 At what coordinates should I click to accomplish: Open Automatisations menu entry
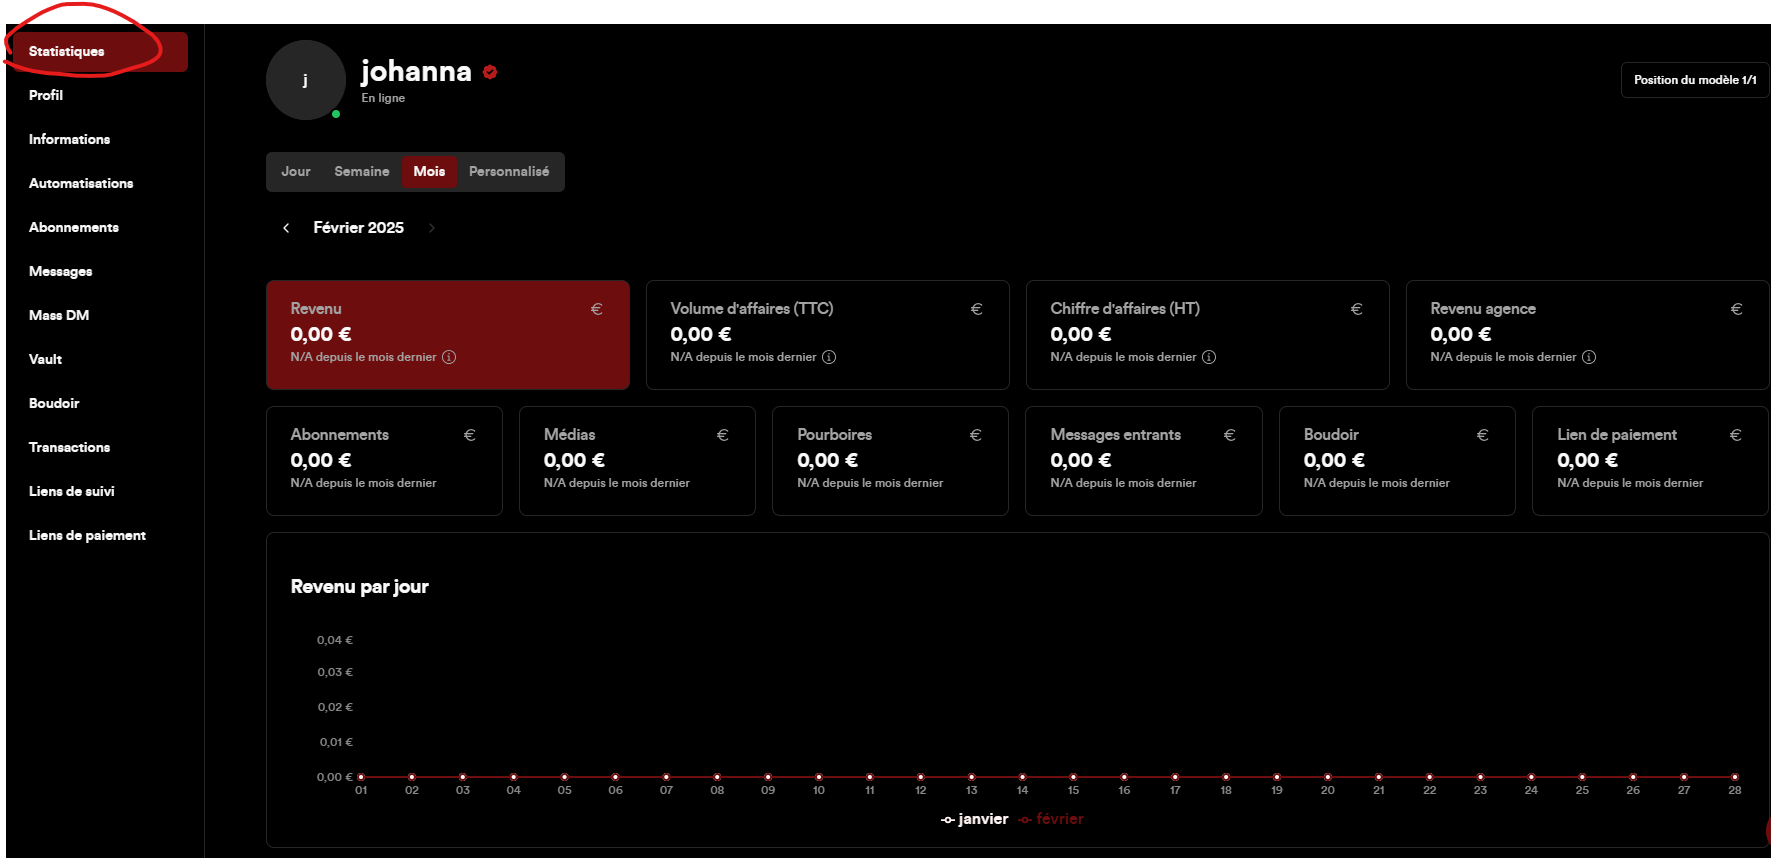pyautogui.click(x=81, y=183)
